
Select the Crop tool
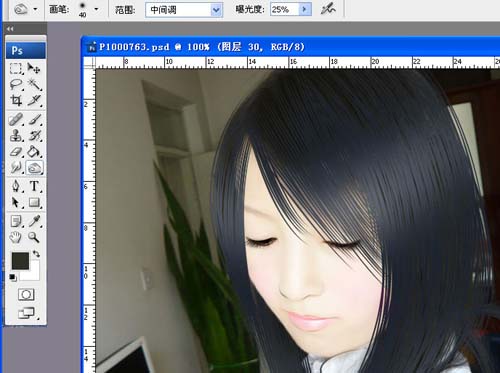16,100
